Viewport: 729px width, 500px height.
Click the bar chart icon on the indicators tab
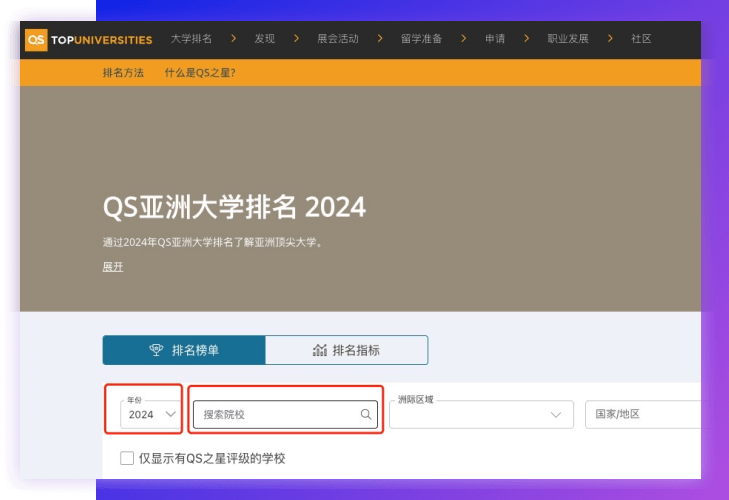click(x=320, y=350)
